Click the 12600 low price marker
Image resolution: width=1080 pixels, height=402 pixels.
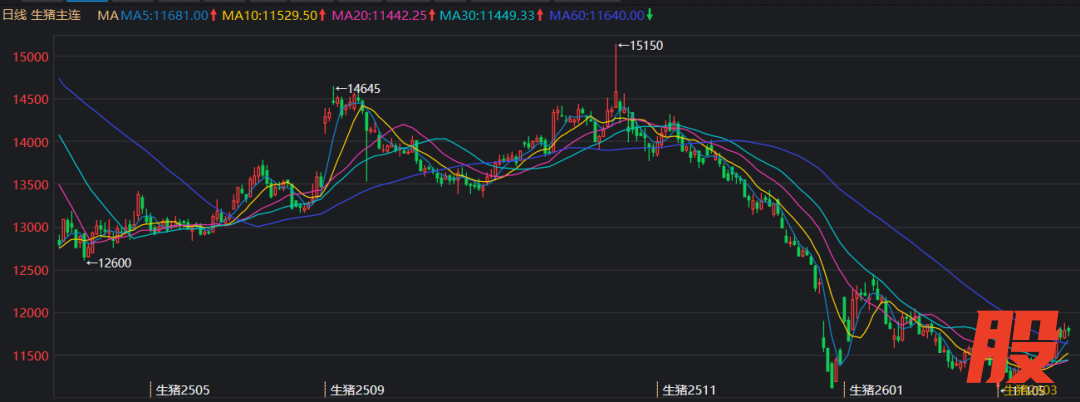(x=109, y=263)
